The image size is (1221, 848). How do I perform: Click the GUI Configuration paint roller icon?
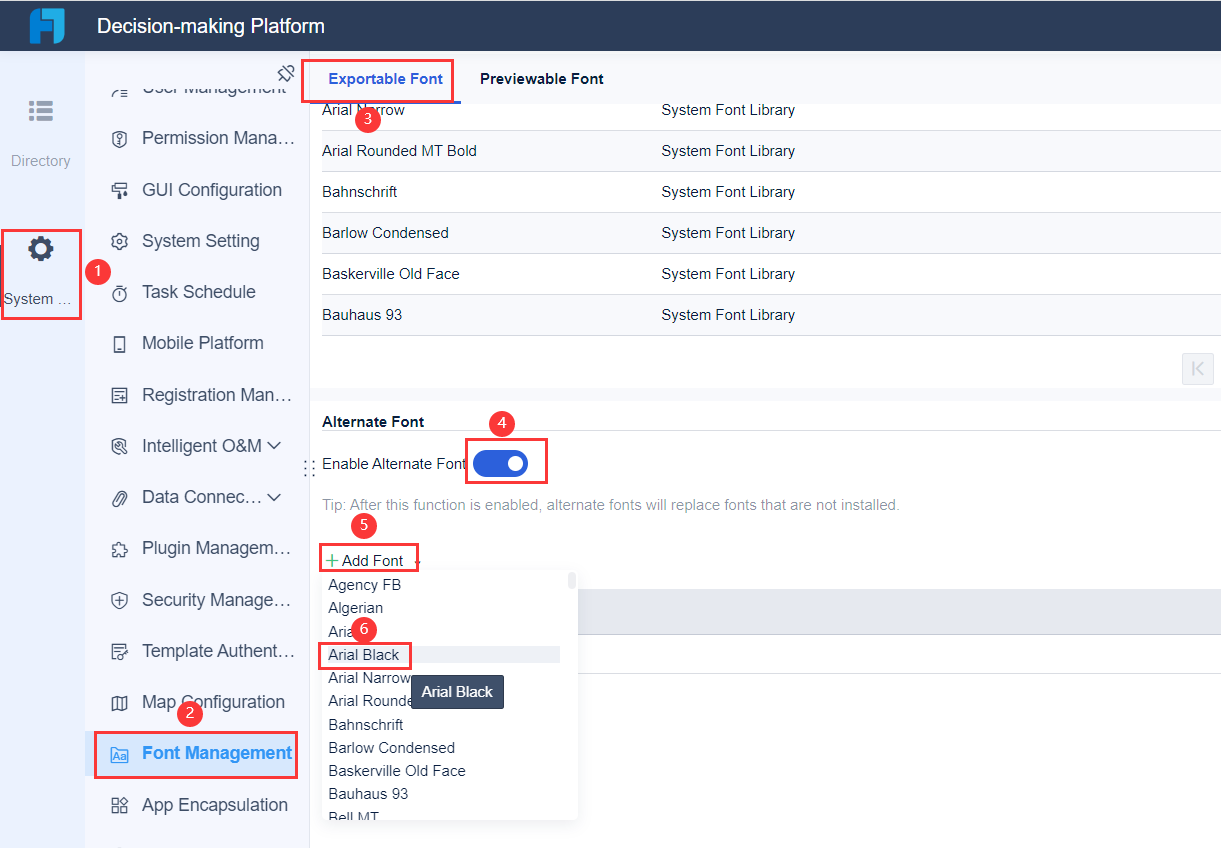[x=120, y=190]
